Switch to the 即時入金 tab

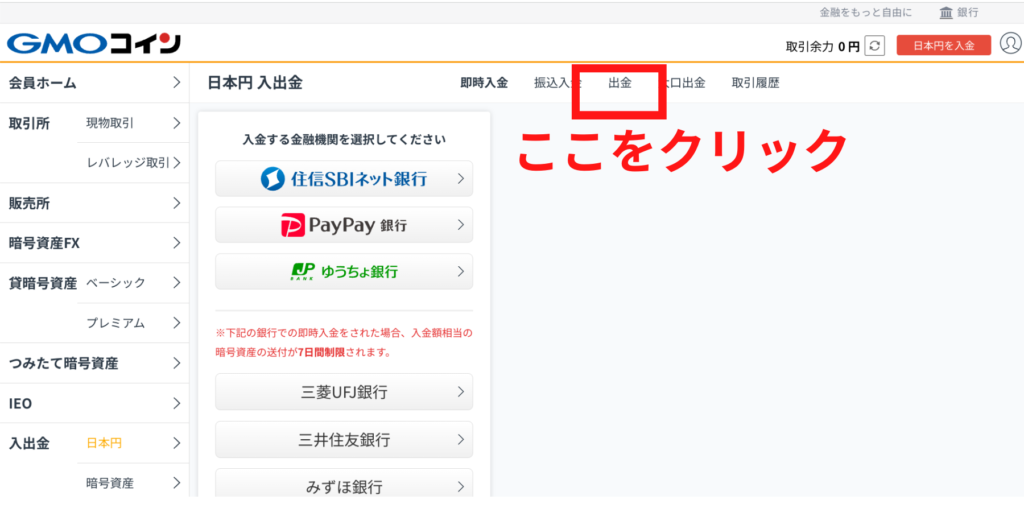[x=484, y=83]
